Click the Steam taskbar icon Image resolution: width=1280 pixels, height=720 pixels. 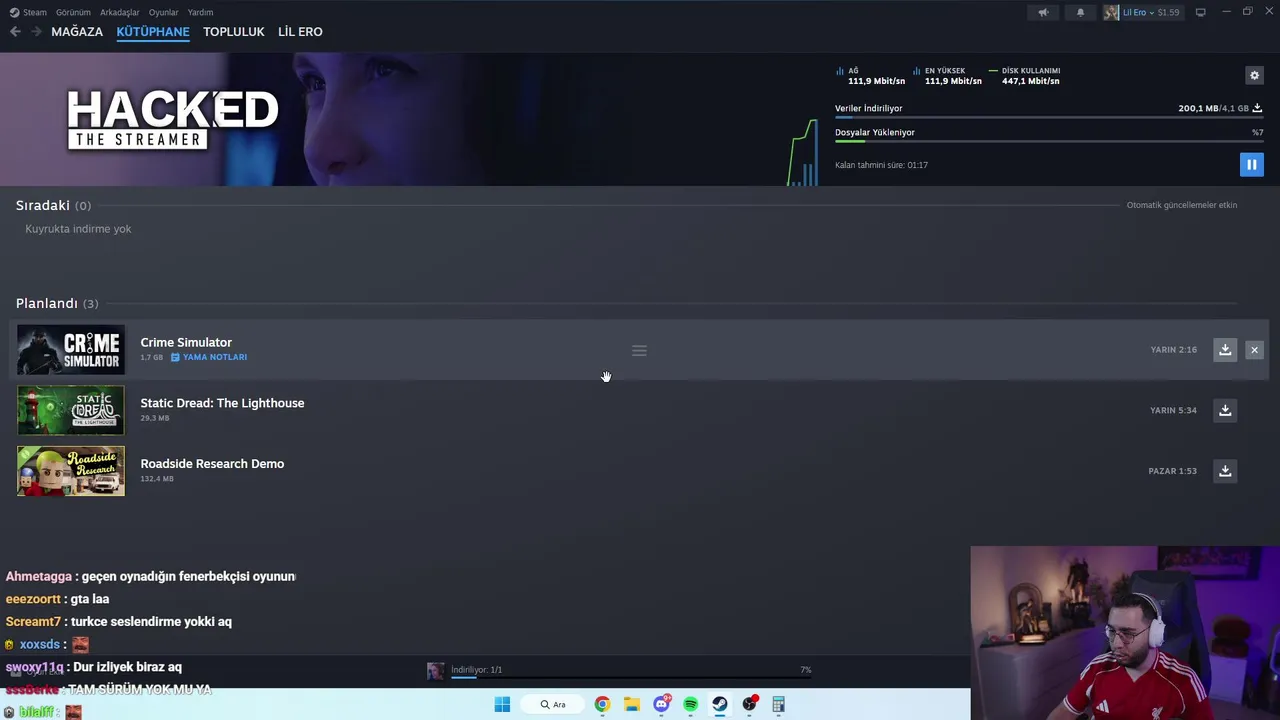(720, 704)
